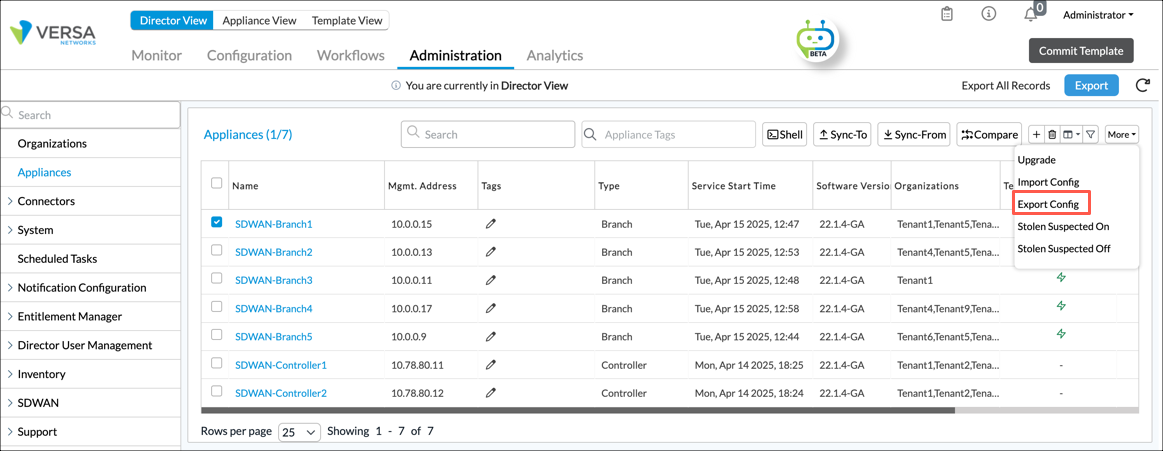Click the Versa Networks logo

[x=53, y=34]
